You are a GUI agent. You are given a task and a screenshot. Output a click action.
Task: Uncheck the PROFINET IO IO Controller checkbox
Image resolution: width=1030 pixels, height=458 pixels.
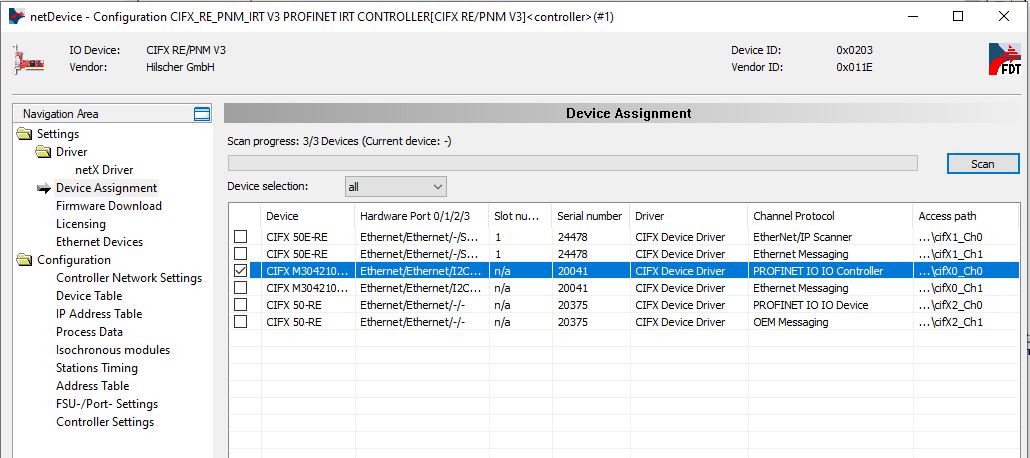pos(241,271)
